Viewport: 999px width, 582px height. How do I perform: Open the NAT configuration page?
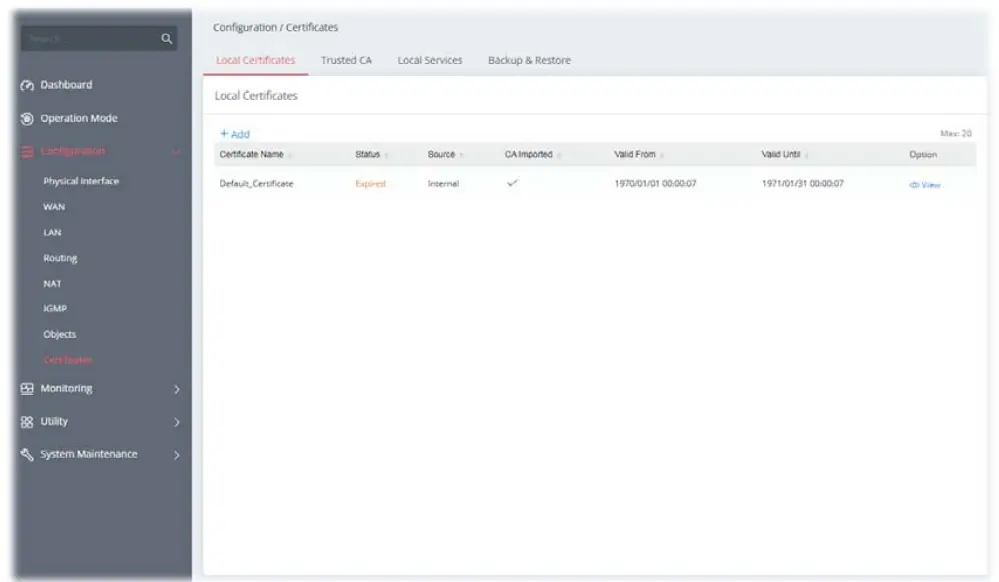click(53, 282)
